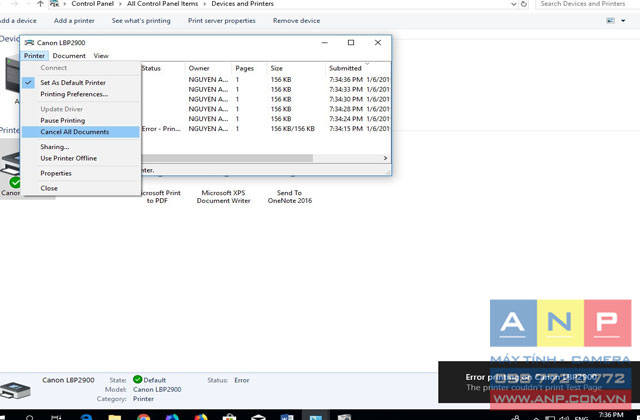Refresh the Devices and Printers window

(524, 4)
